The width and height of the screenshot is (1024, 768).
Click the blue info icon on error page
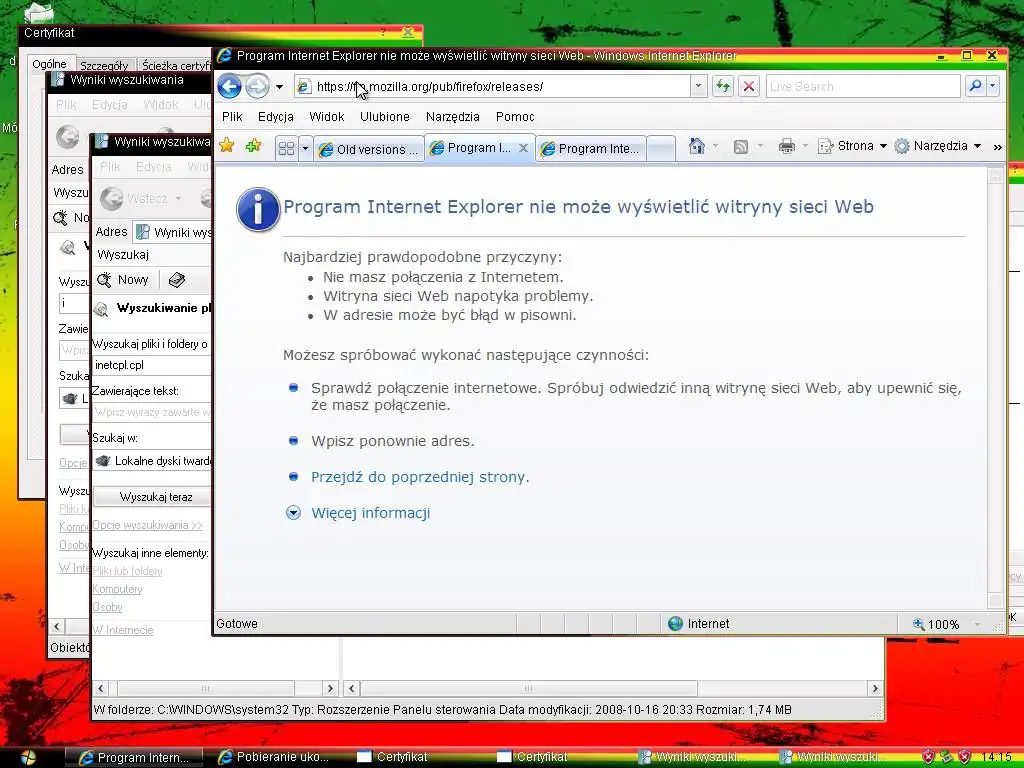pos(257,209)
